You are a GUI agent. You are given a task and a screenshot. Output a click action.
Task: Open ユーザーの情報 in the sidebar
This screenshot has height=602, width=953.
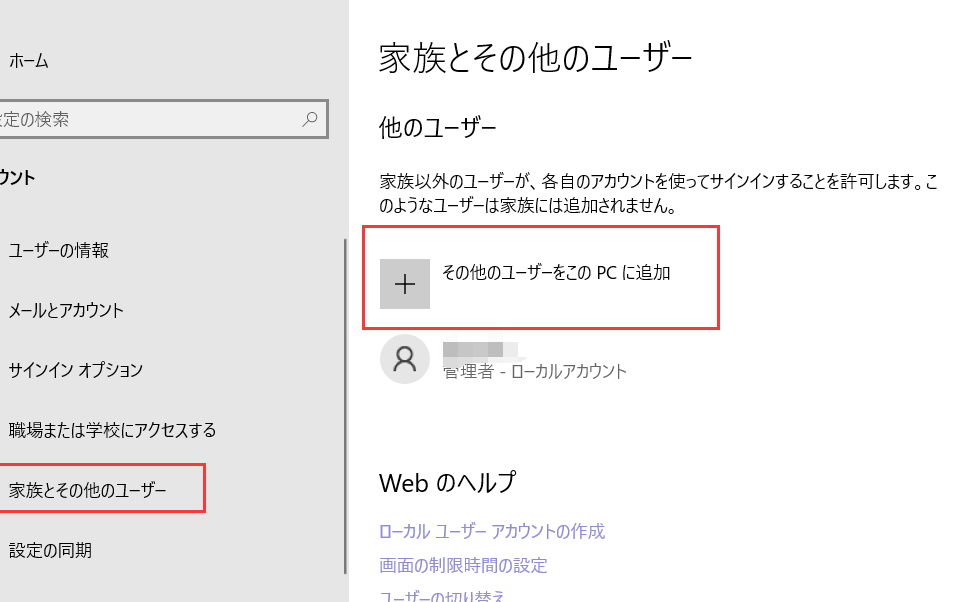[x=59, y=250]
